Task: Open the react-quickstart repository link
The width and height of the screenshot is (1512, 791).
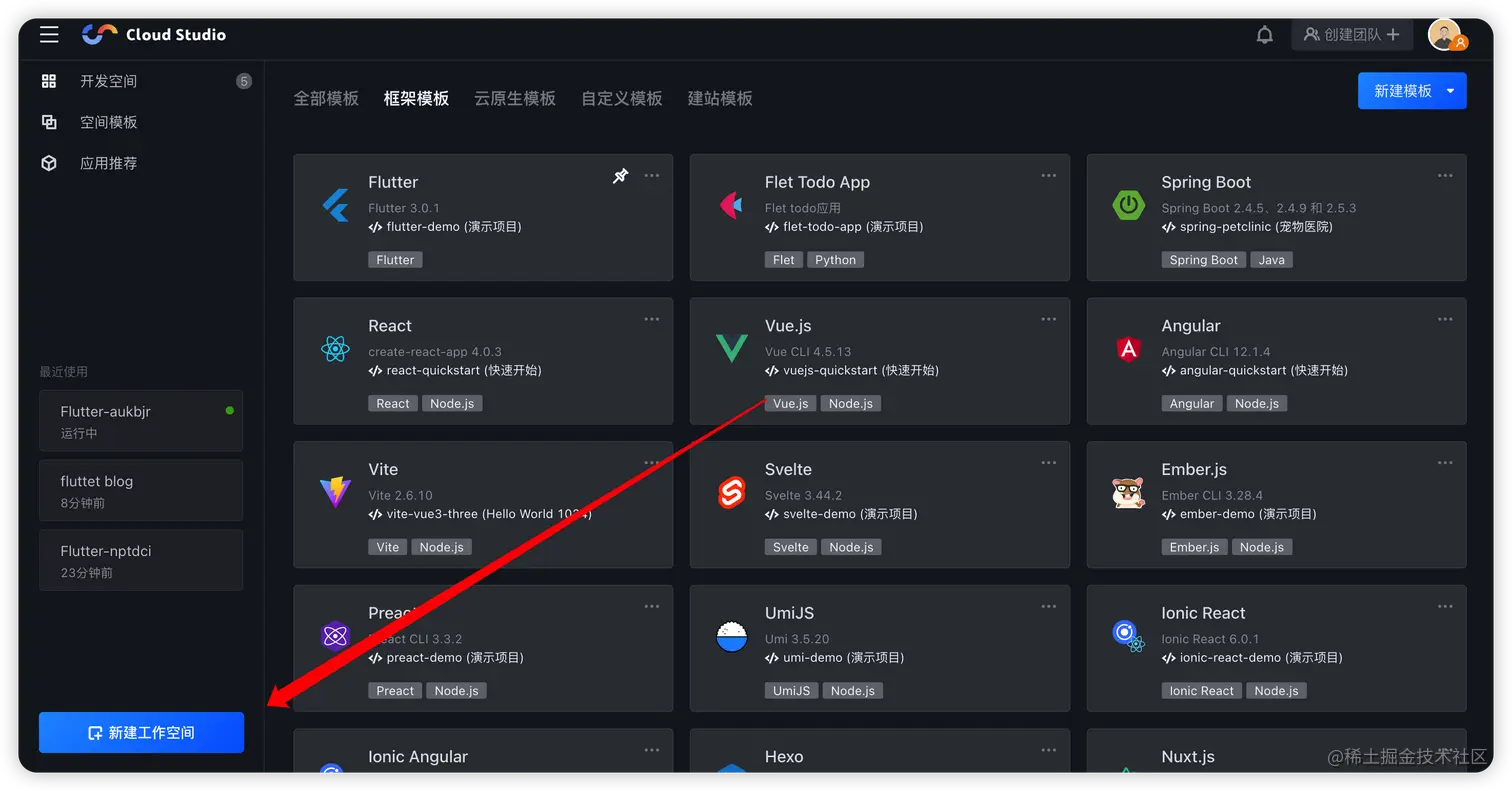Action: 455,370
